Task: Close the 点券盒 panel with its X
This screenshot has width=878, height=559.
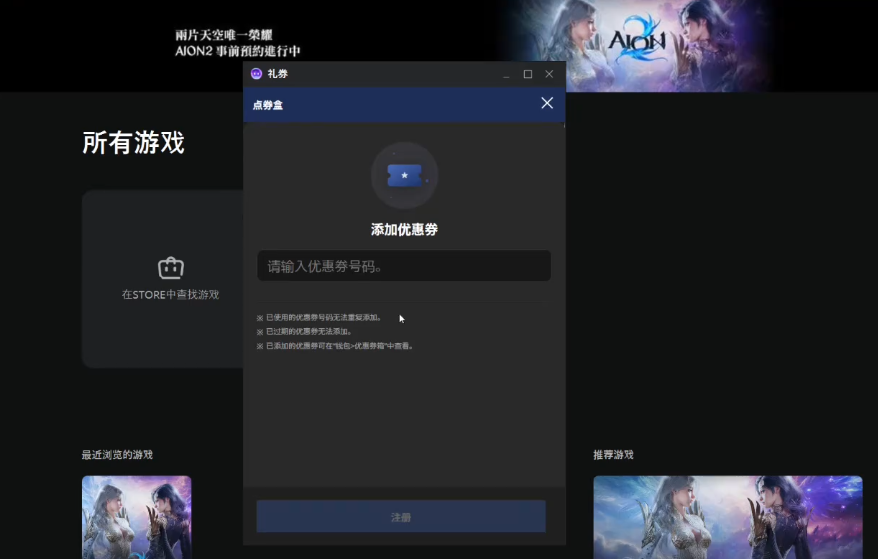Action: click(547, 104)
